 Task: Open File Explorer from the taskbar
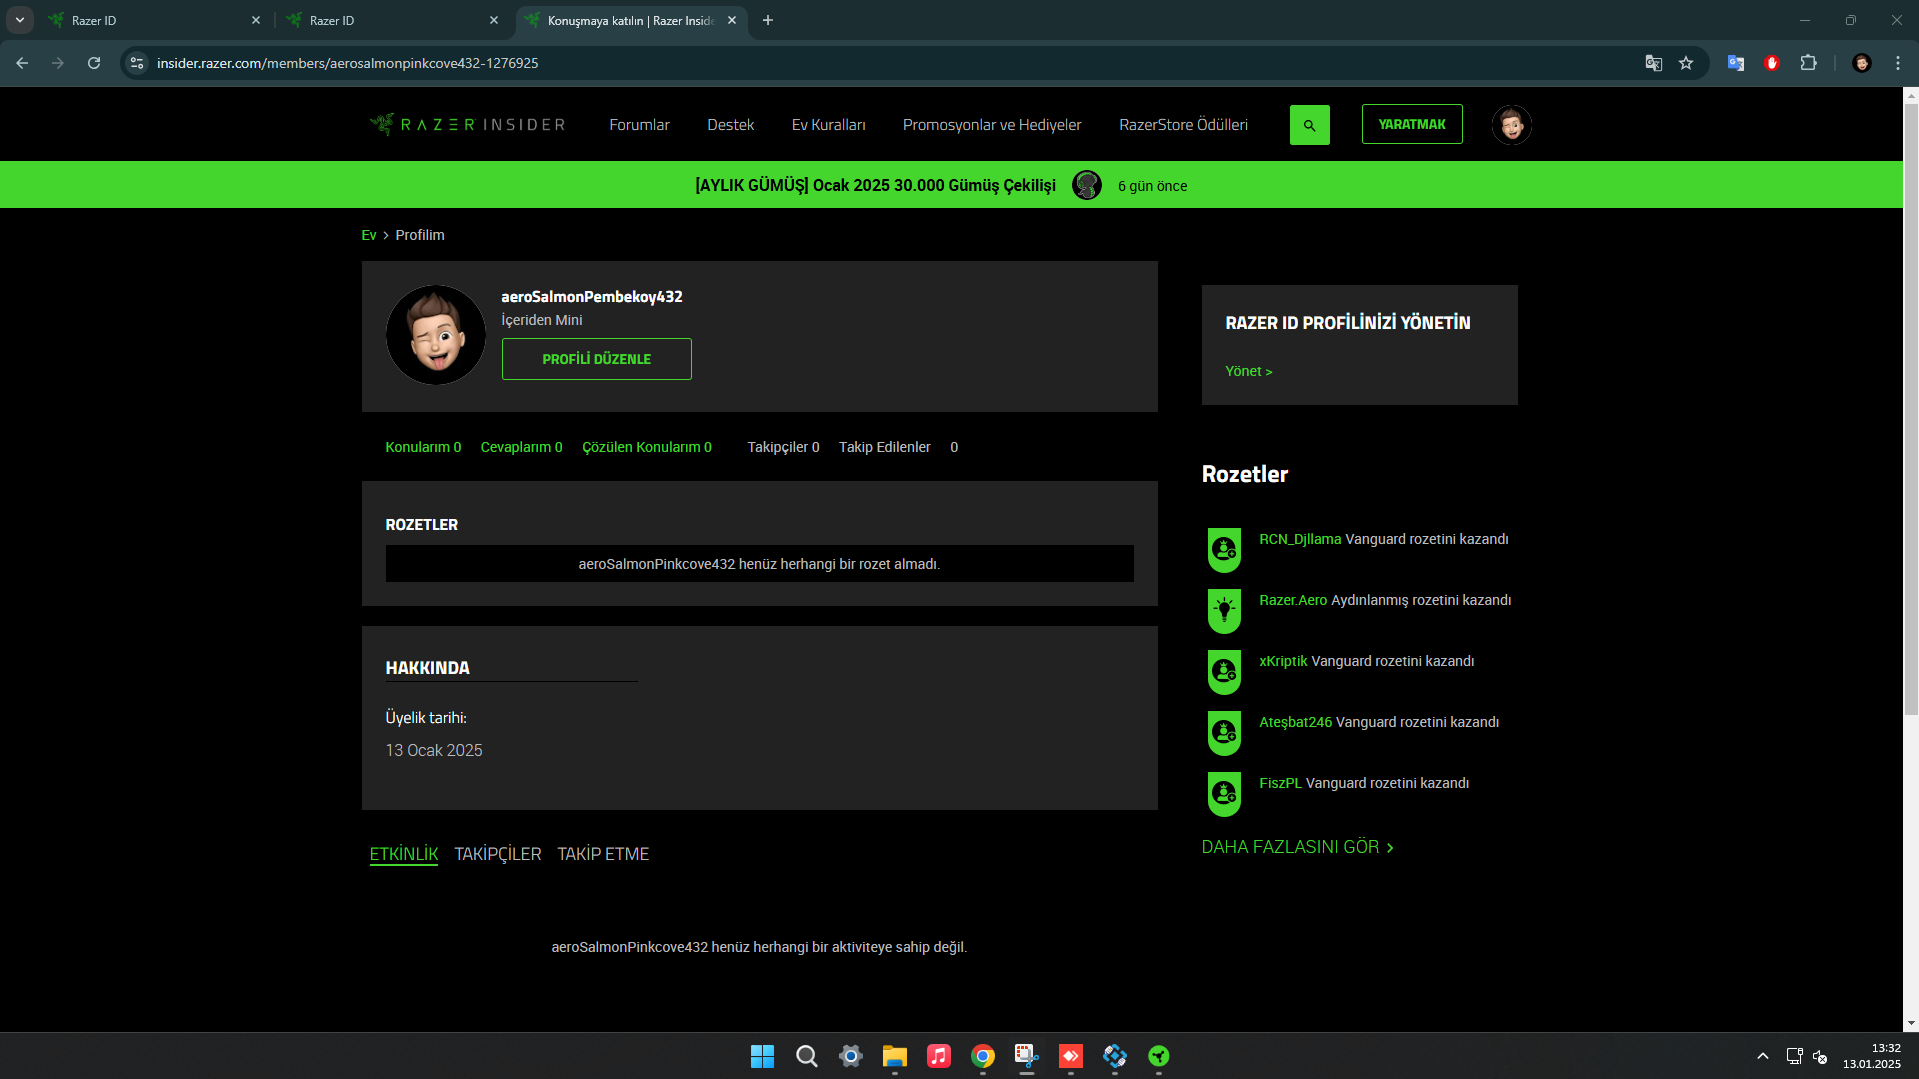[894, 1056]
